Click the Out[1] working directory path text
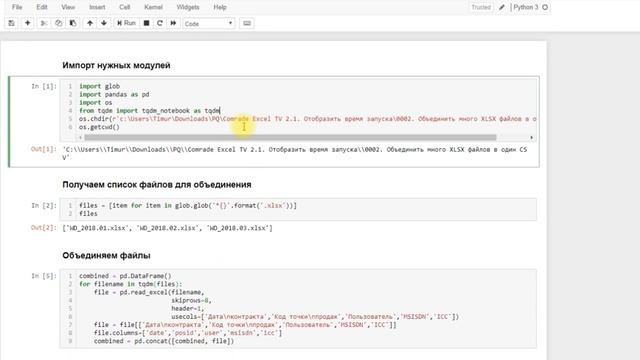The width and height of the screenshot is (640, 360). [295, 153]
